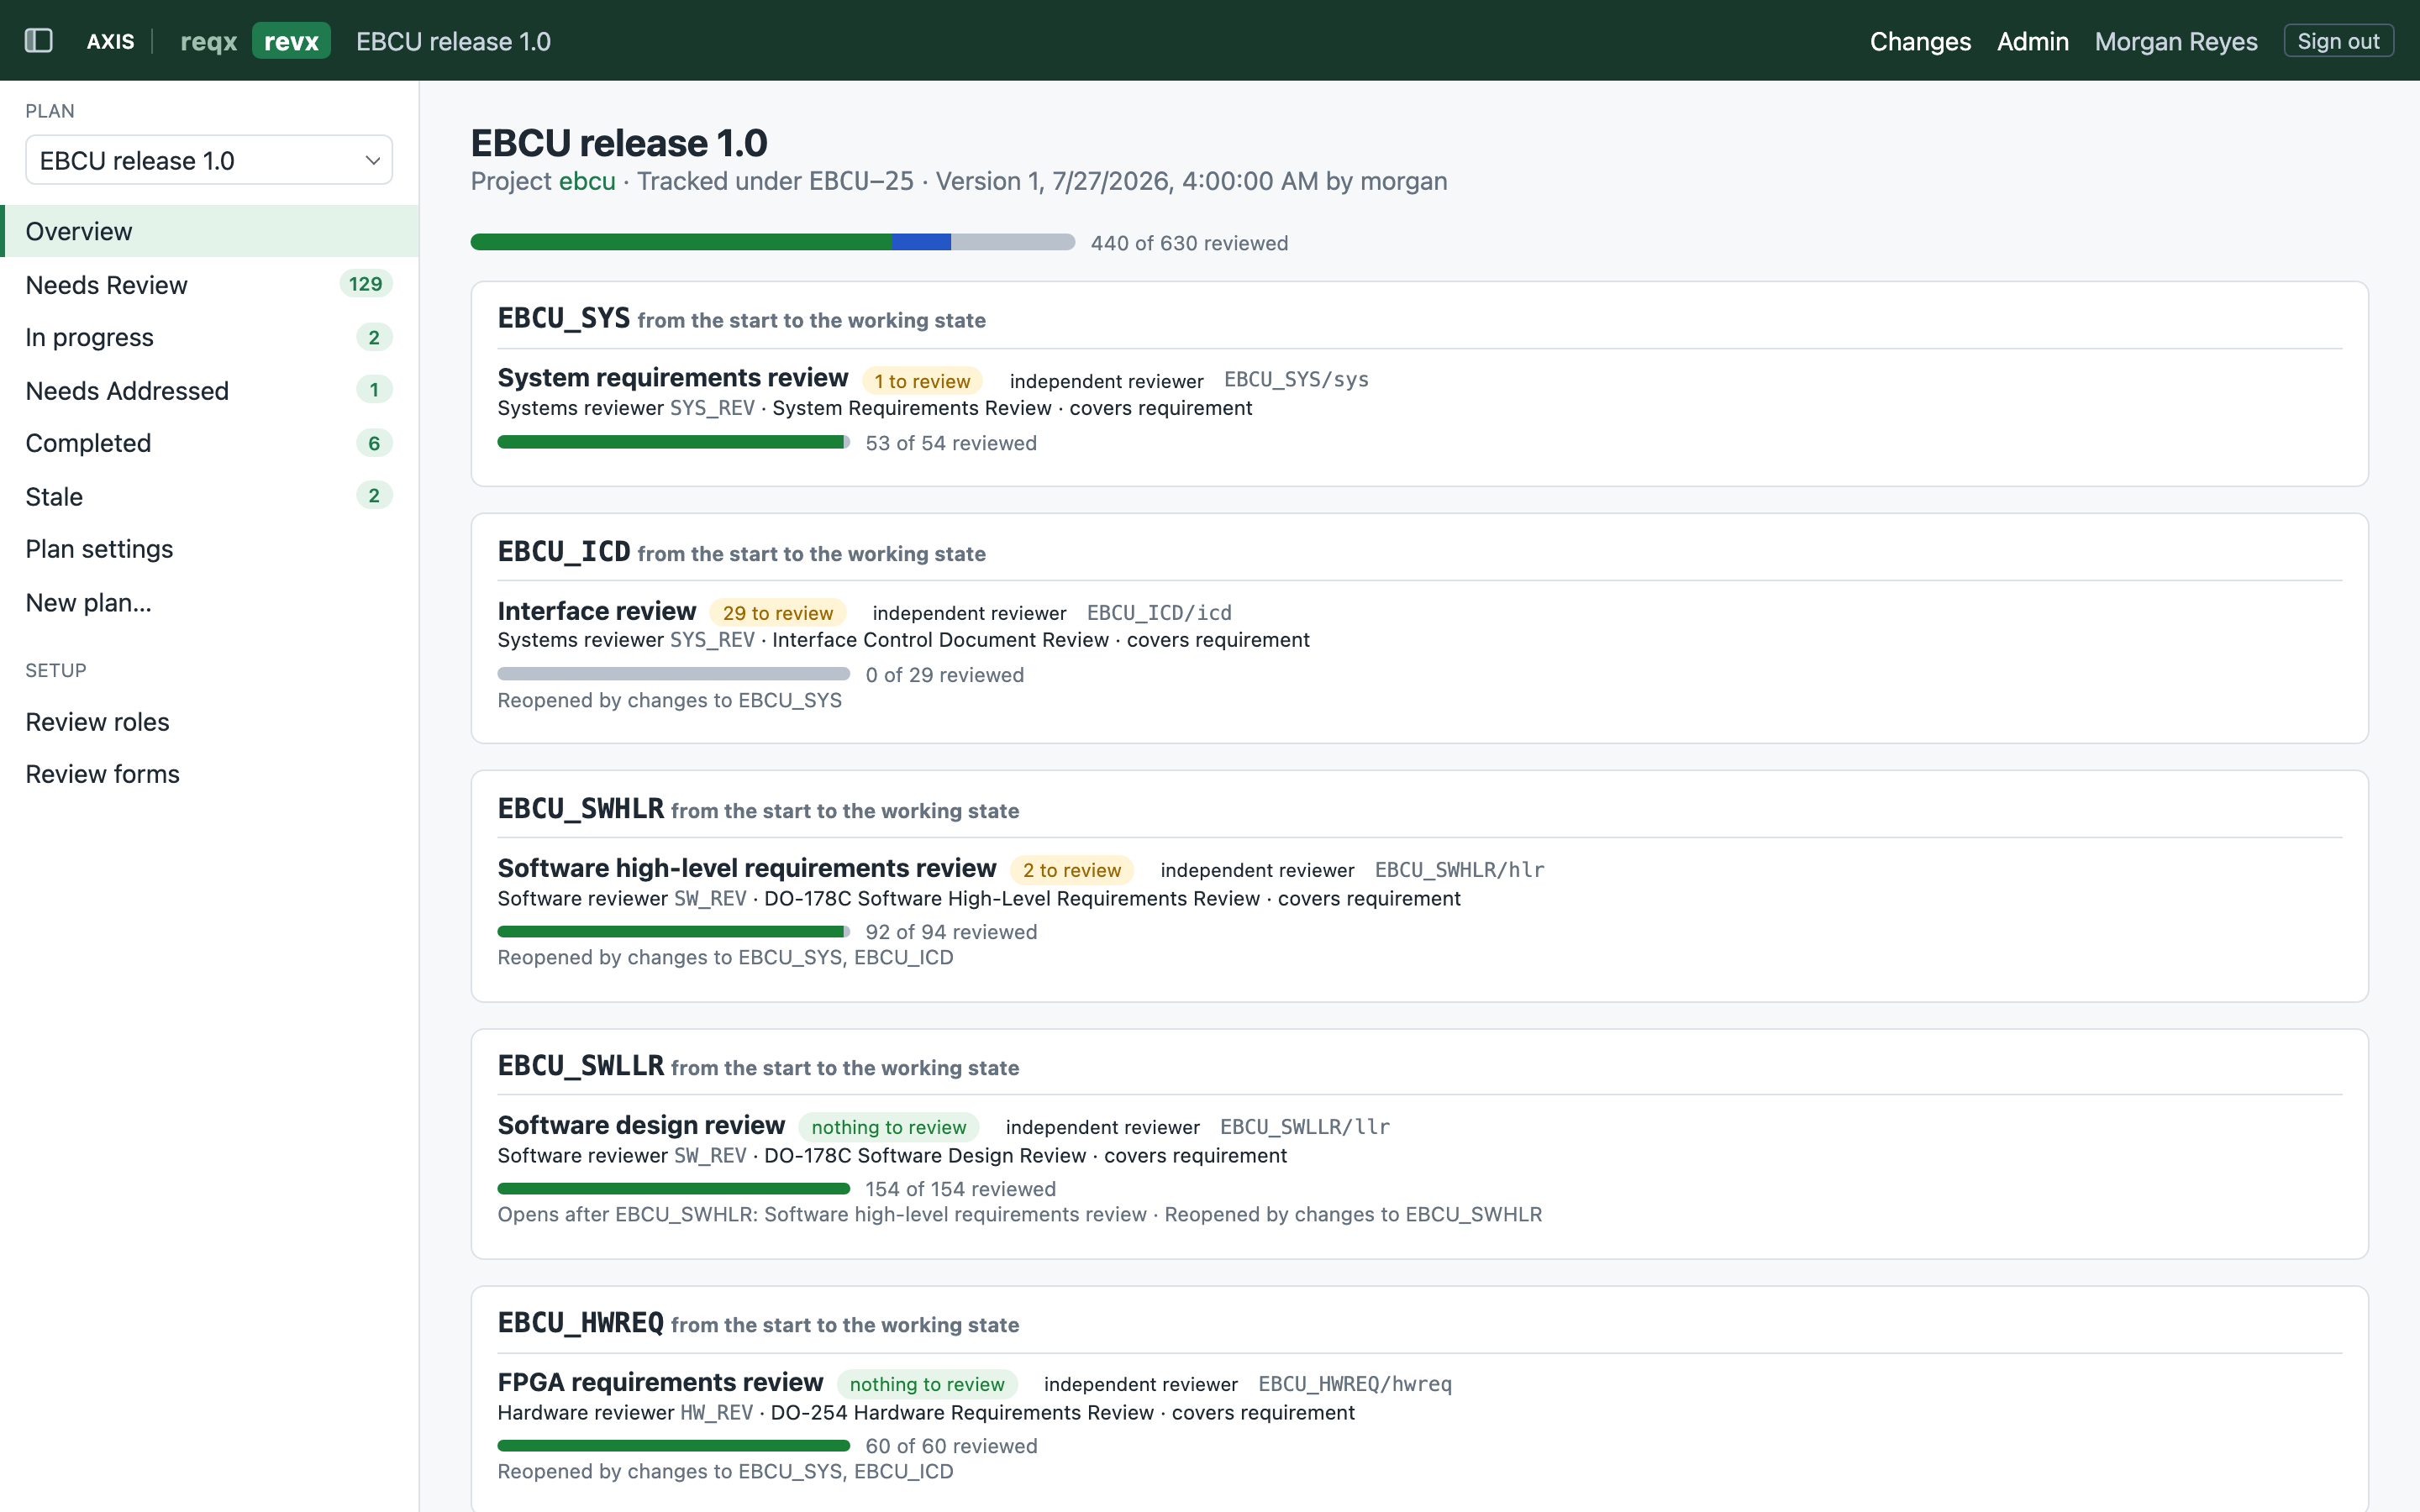
Task: Click the '154 of 154 reviewed' text
Action: click(960, 1189)
